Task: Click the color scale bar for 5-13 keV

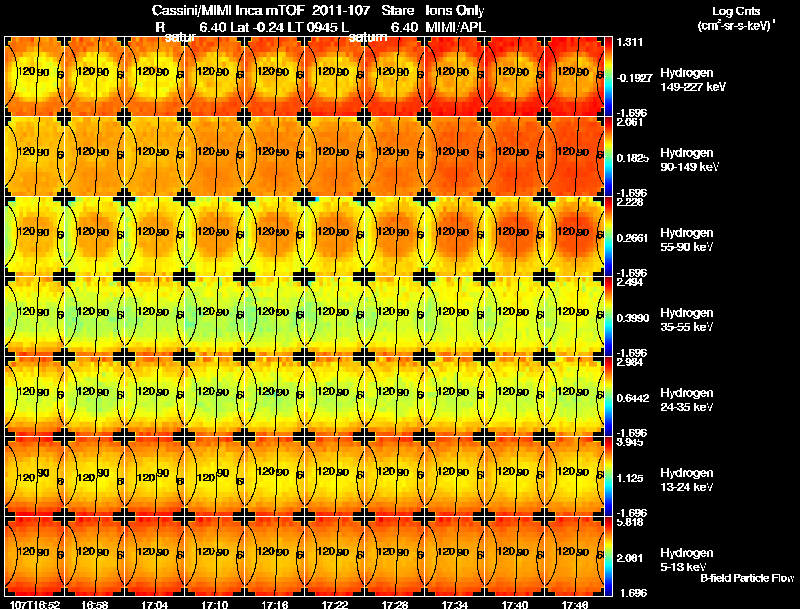Action: click(x=608, y=557)
